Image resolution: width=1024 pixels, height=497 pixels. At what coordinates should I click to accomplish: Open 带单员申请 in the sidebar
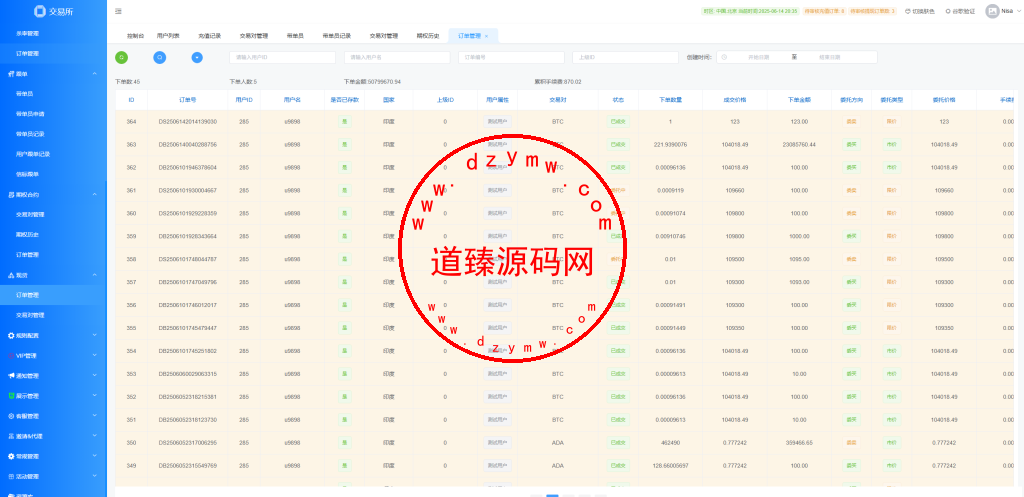30,114
